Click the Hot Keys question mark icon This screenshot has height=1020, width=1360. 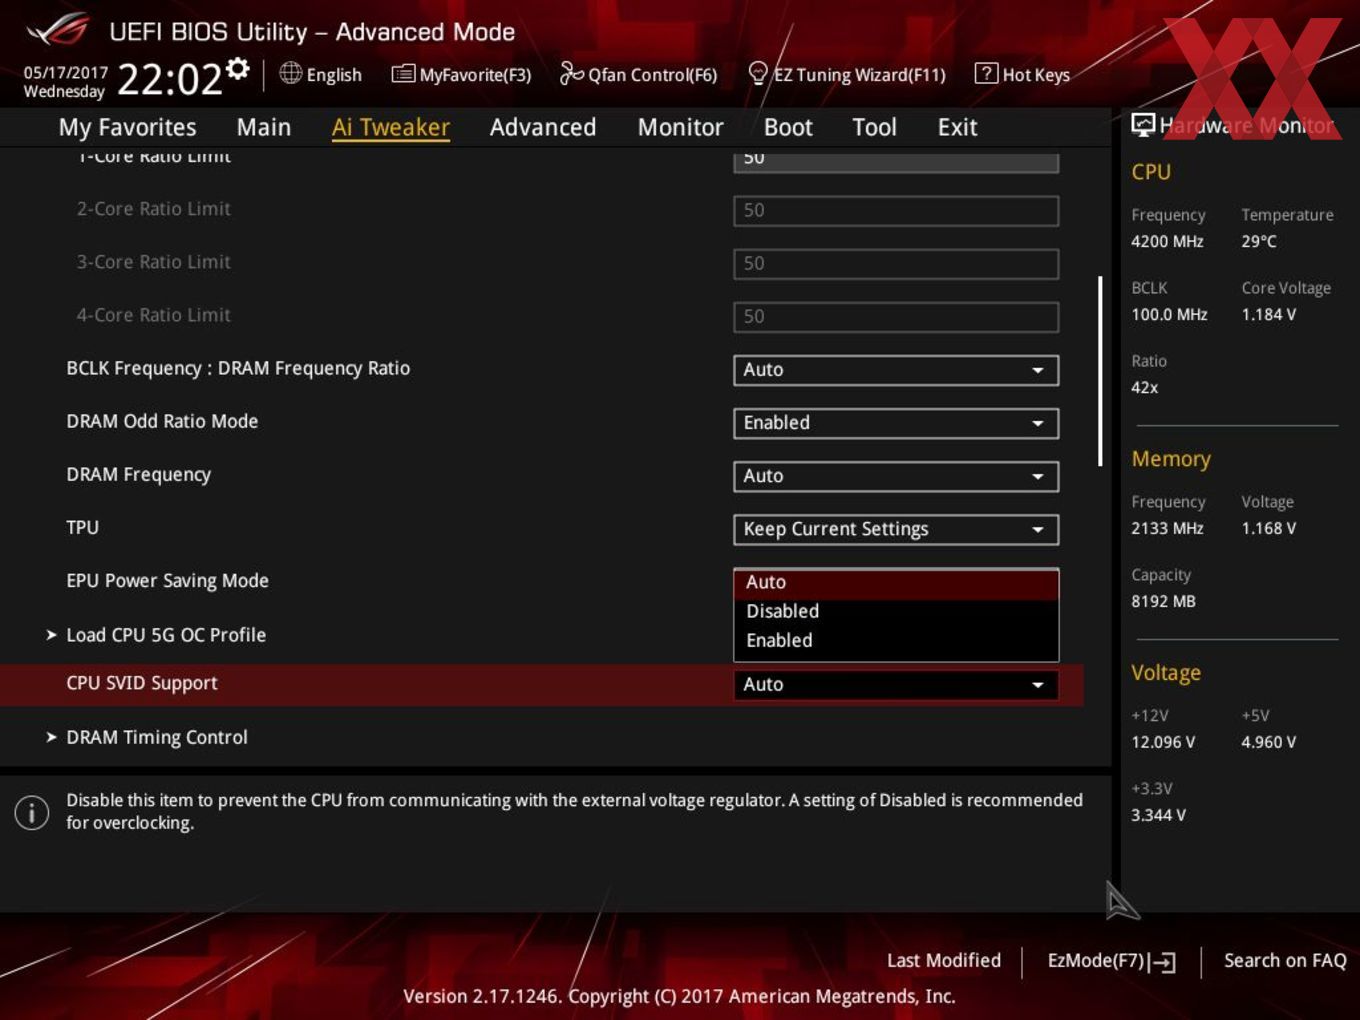point(986,73)
